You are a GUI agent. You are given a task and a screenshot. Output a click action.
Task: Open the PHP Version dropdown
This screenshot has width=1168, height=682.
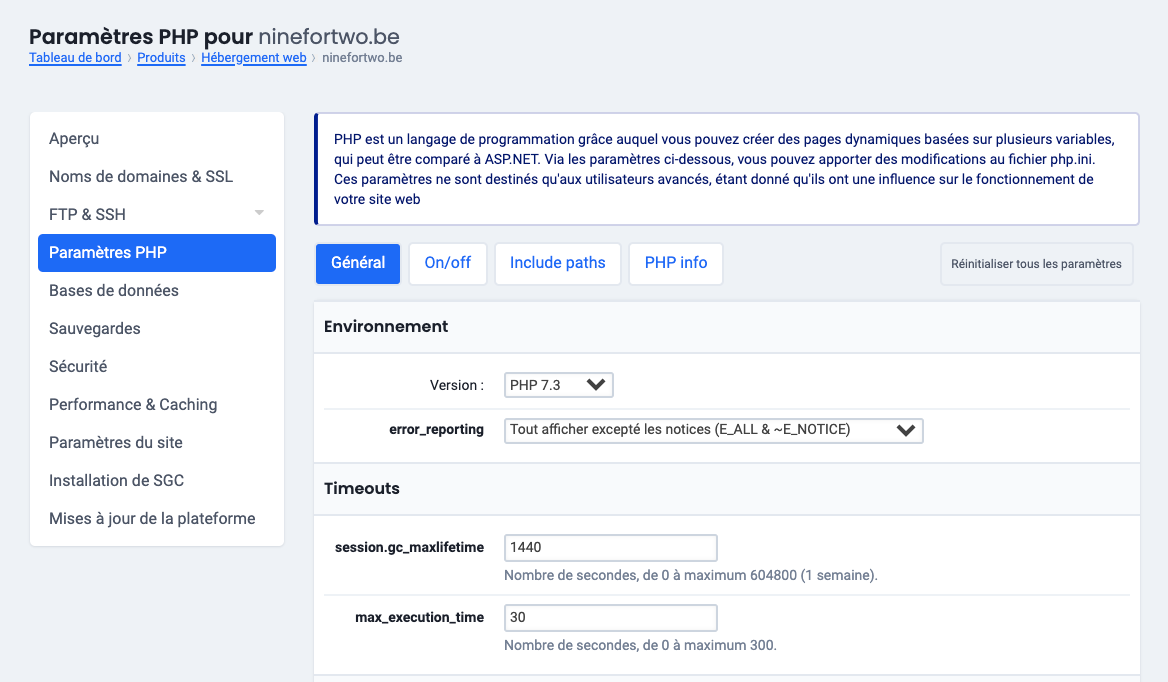point(558,385)
